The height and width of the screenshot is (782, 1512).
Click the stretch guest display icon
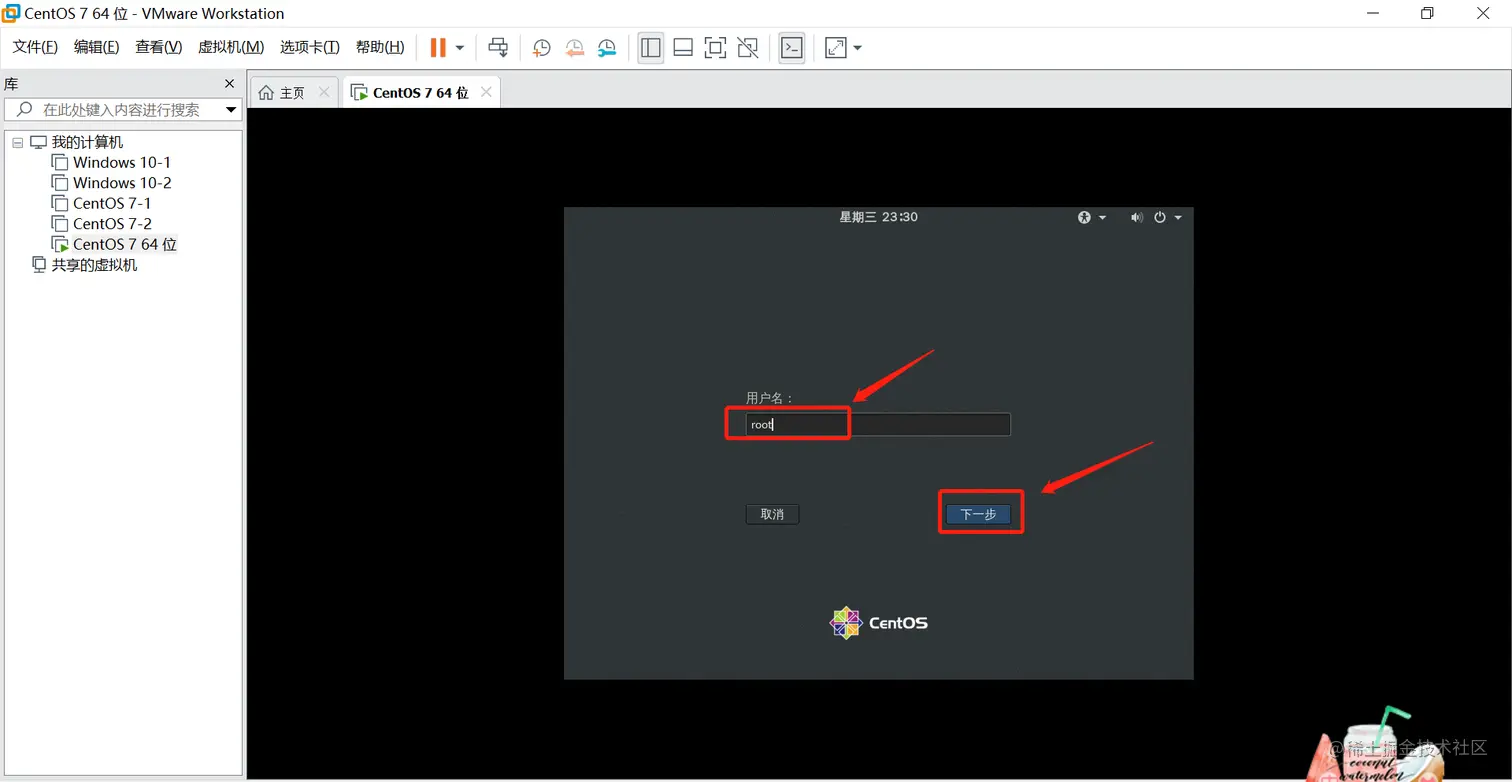click(x=835, y=47)
